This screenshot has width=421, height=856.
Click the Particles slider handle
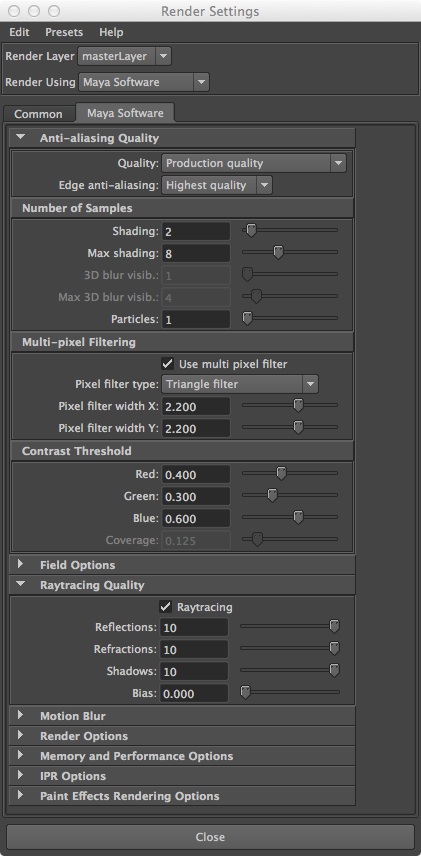(x=247, y=319)
